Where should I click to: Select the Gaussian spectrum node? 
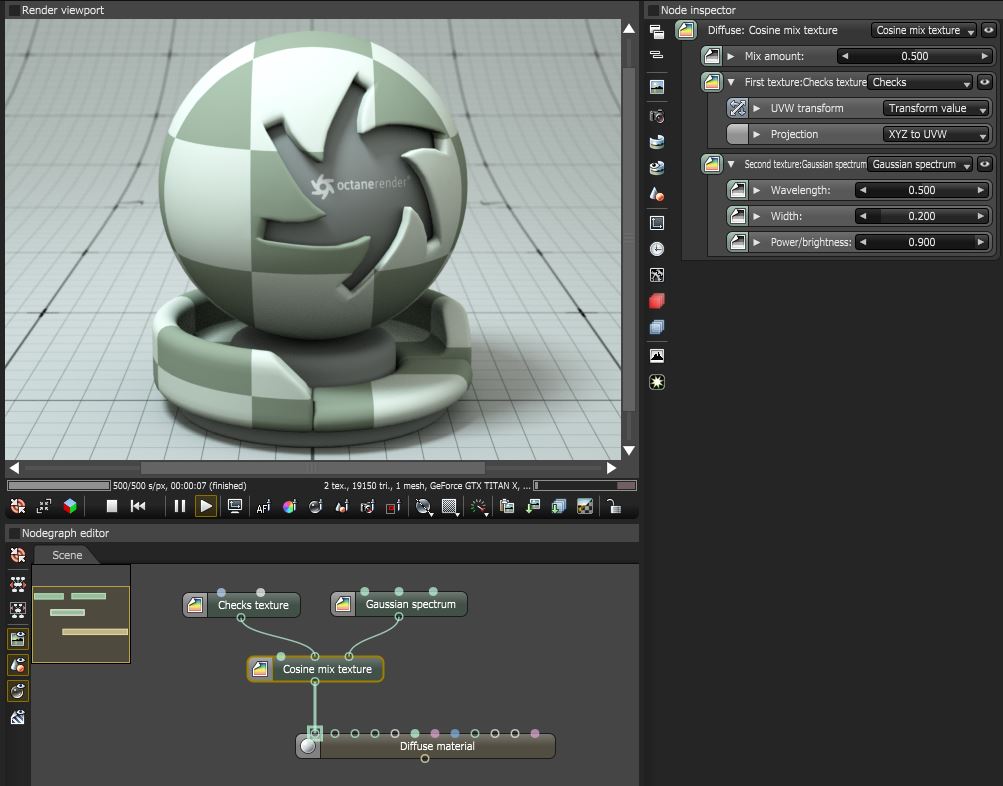410,604
